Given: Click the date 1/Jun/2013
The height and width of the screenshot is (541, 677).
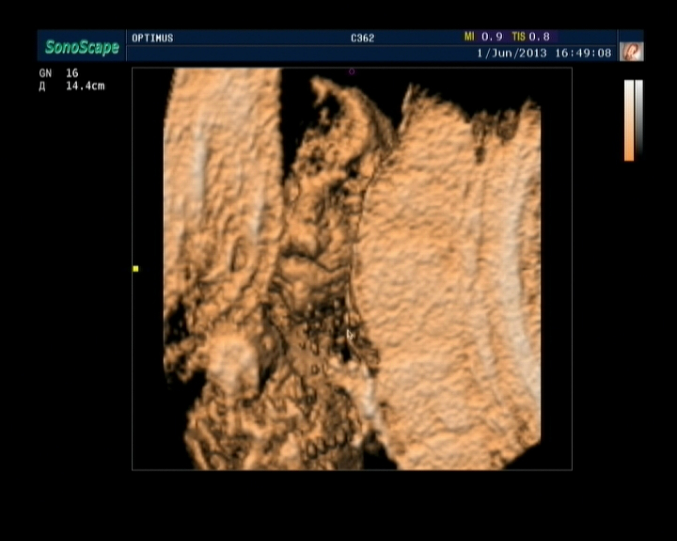Looking at the screenshot, I should [512, 52].
